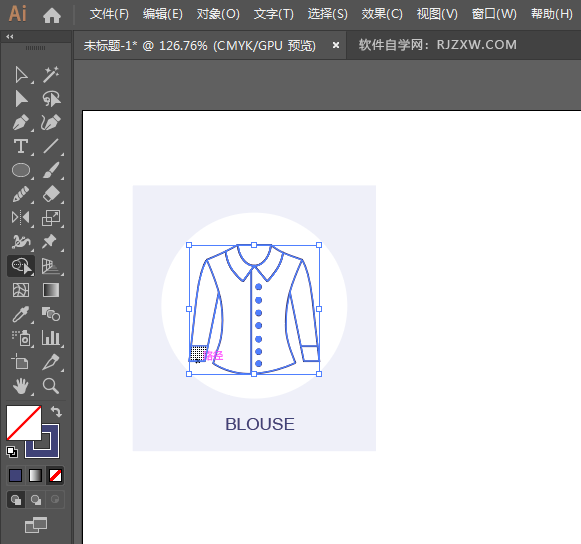The height and width of the screenshot is (544, 581).
Task: Open the 效果(C) menu
Action: 382,14
